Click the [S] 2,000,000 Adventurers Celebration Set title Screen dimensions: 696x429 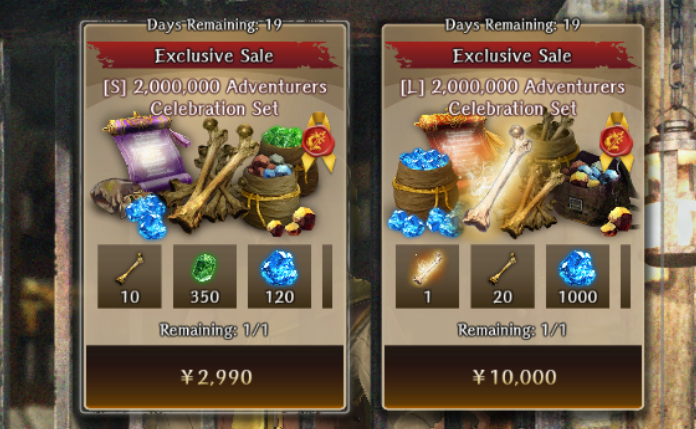(215, 97)
